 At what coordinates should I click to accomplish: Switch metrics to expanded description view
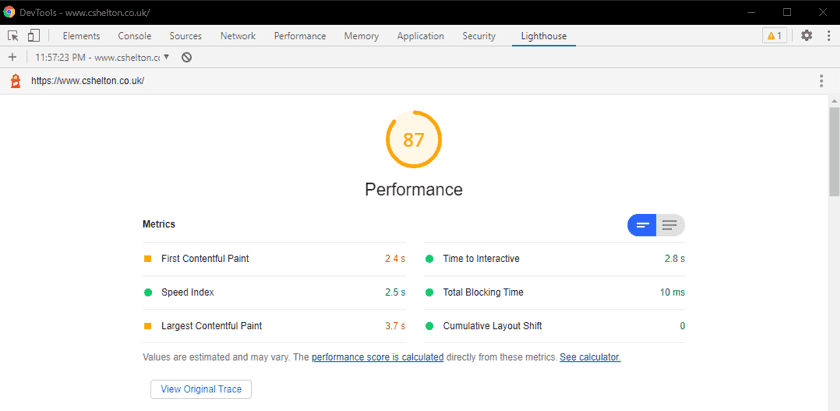click(670, 225)
